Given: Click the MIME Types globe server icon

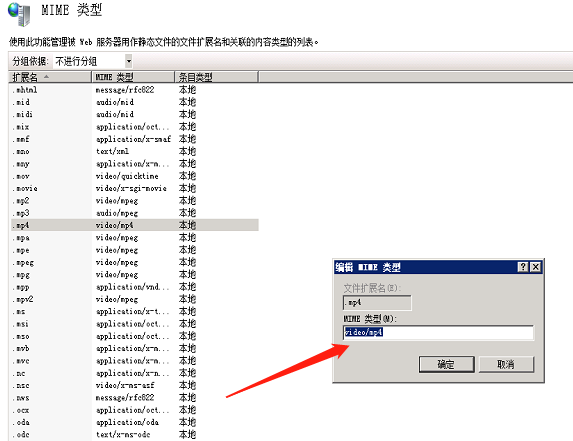Looking at the screenshot, I should [x=18, y=14].
